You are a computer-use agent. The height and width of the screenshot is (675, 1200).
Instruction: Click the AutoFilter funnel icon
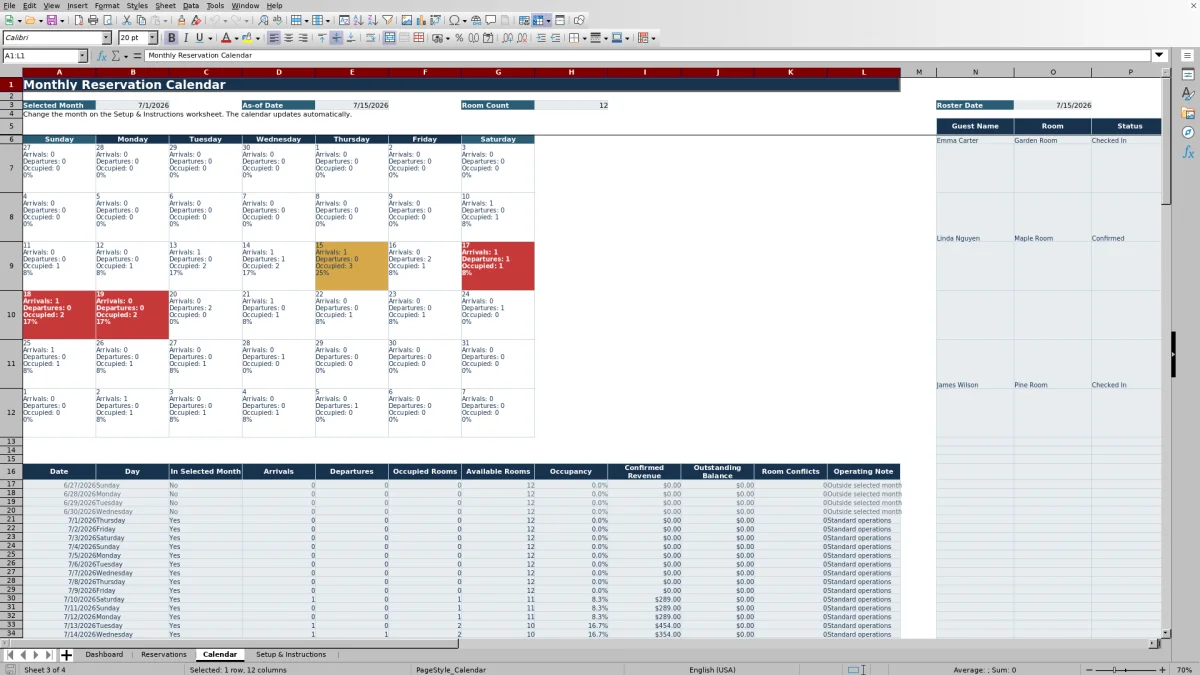tap(387, 20)
